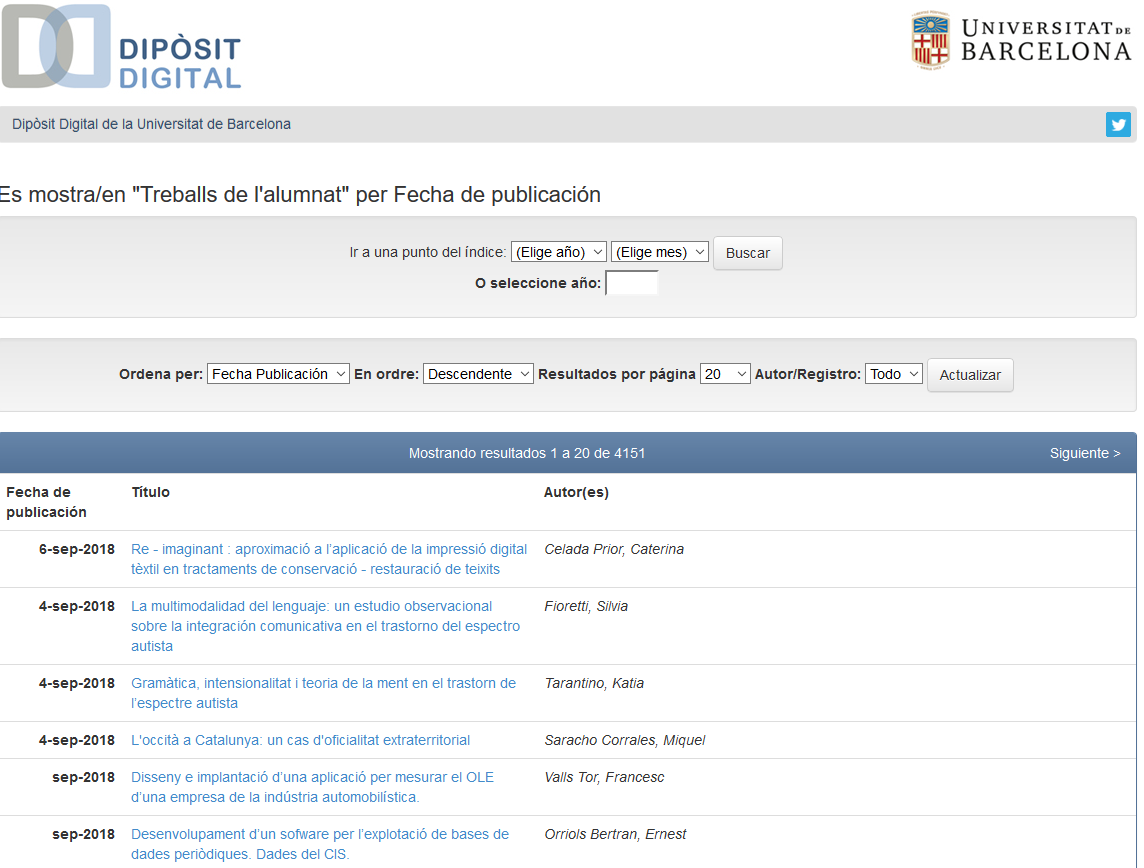Screen dimensions: 1144x868
Task: Focus the 'O seleccione año' text field
Action: tap(632, 284)
